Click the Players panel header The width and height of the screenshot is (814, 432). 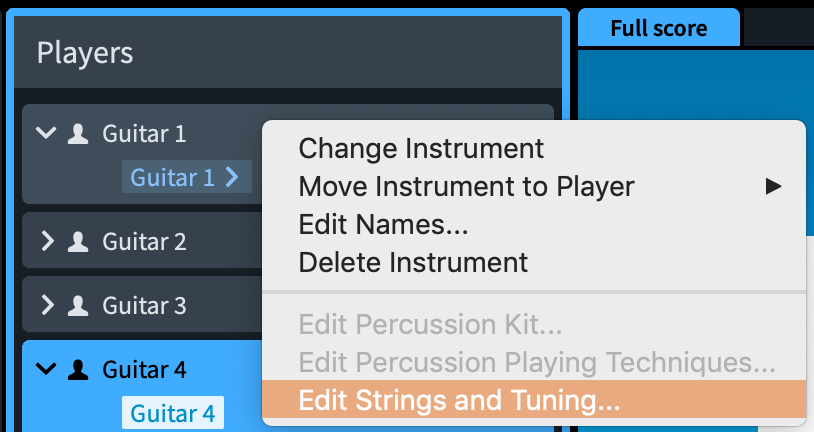(x=85, y=53)
